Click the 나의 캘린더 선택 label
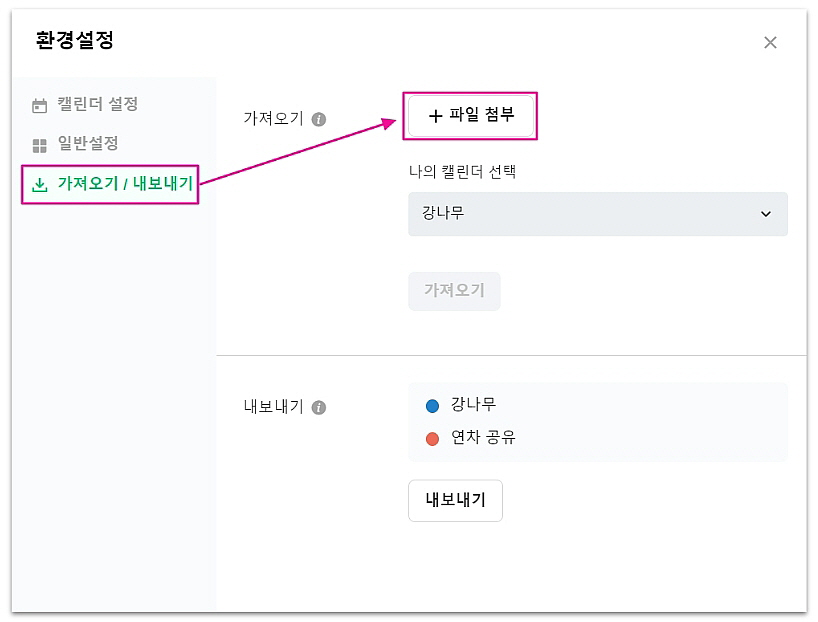This screenshot has width=818, height=622. tap(463, 171)
